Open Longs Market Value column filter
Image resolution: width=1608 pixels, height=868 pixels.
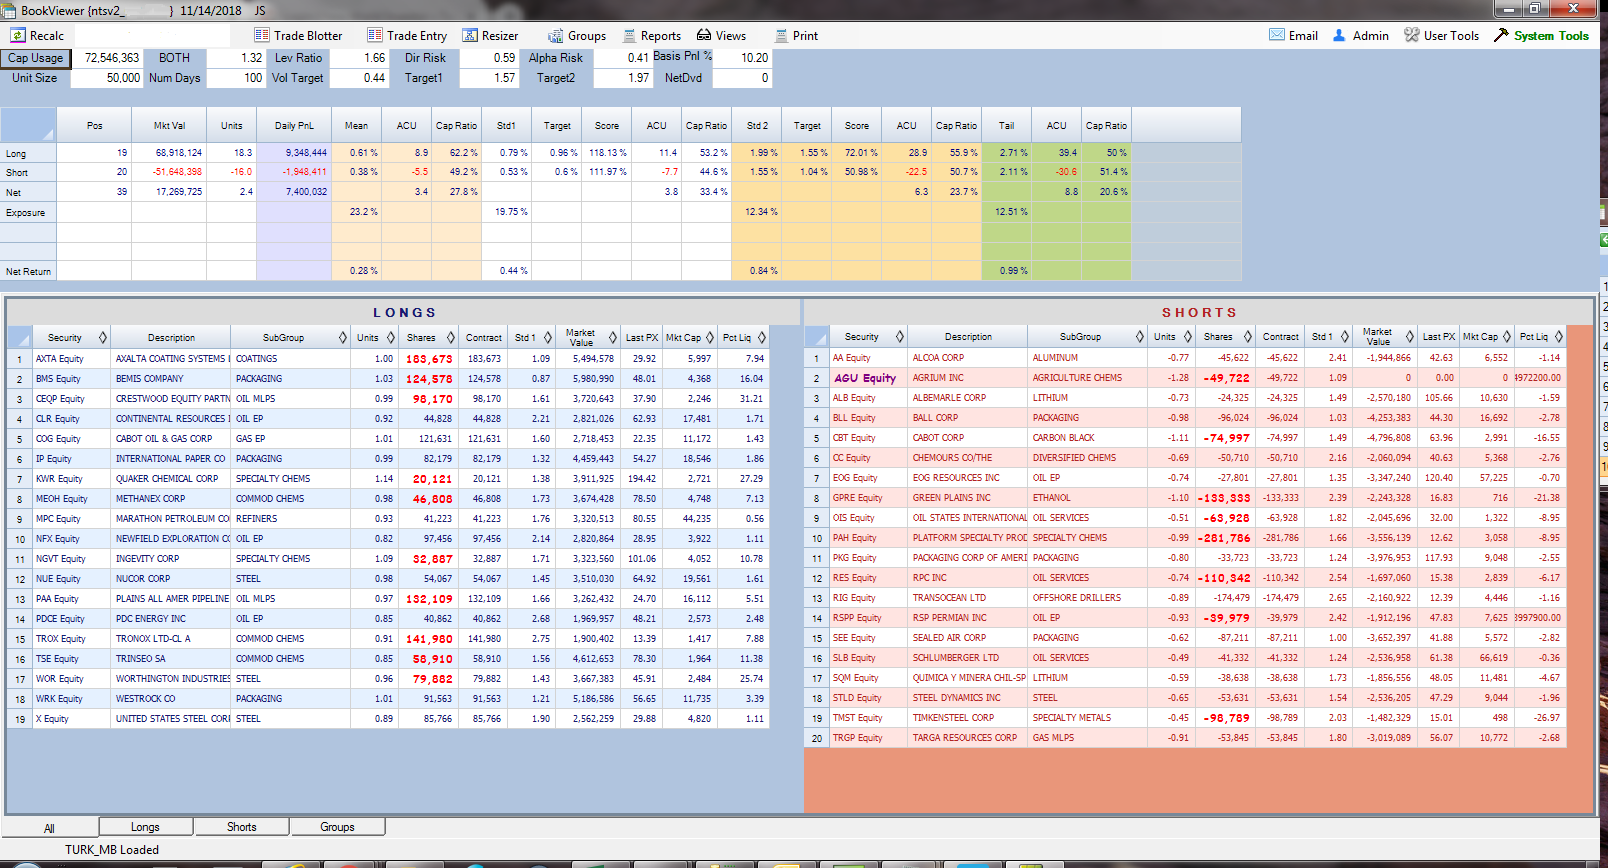pyautogui.click(x=612, y=338)
